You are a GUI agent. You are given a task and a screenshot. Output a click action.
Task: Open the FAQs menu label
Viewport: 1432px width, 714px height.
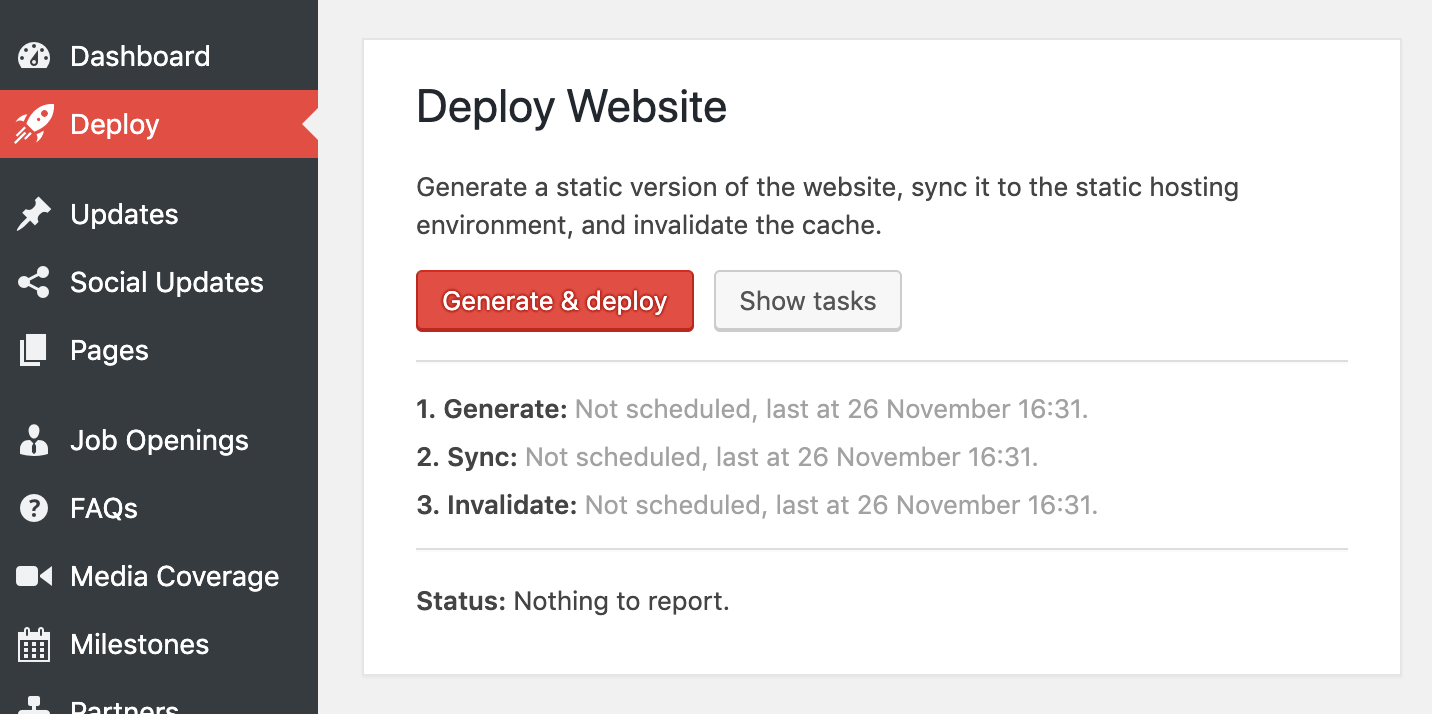(104, 509)
